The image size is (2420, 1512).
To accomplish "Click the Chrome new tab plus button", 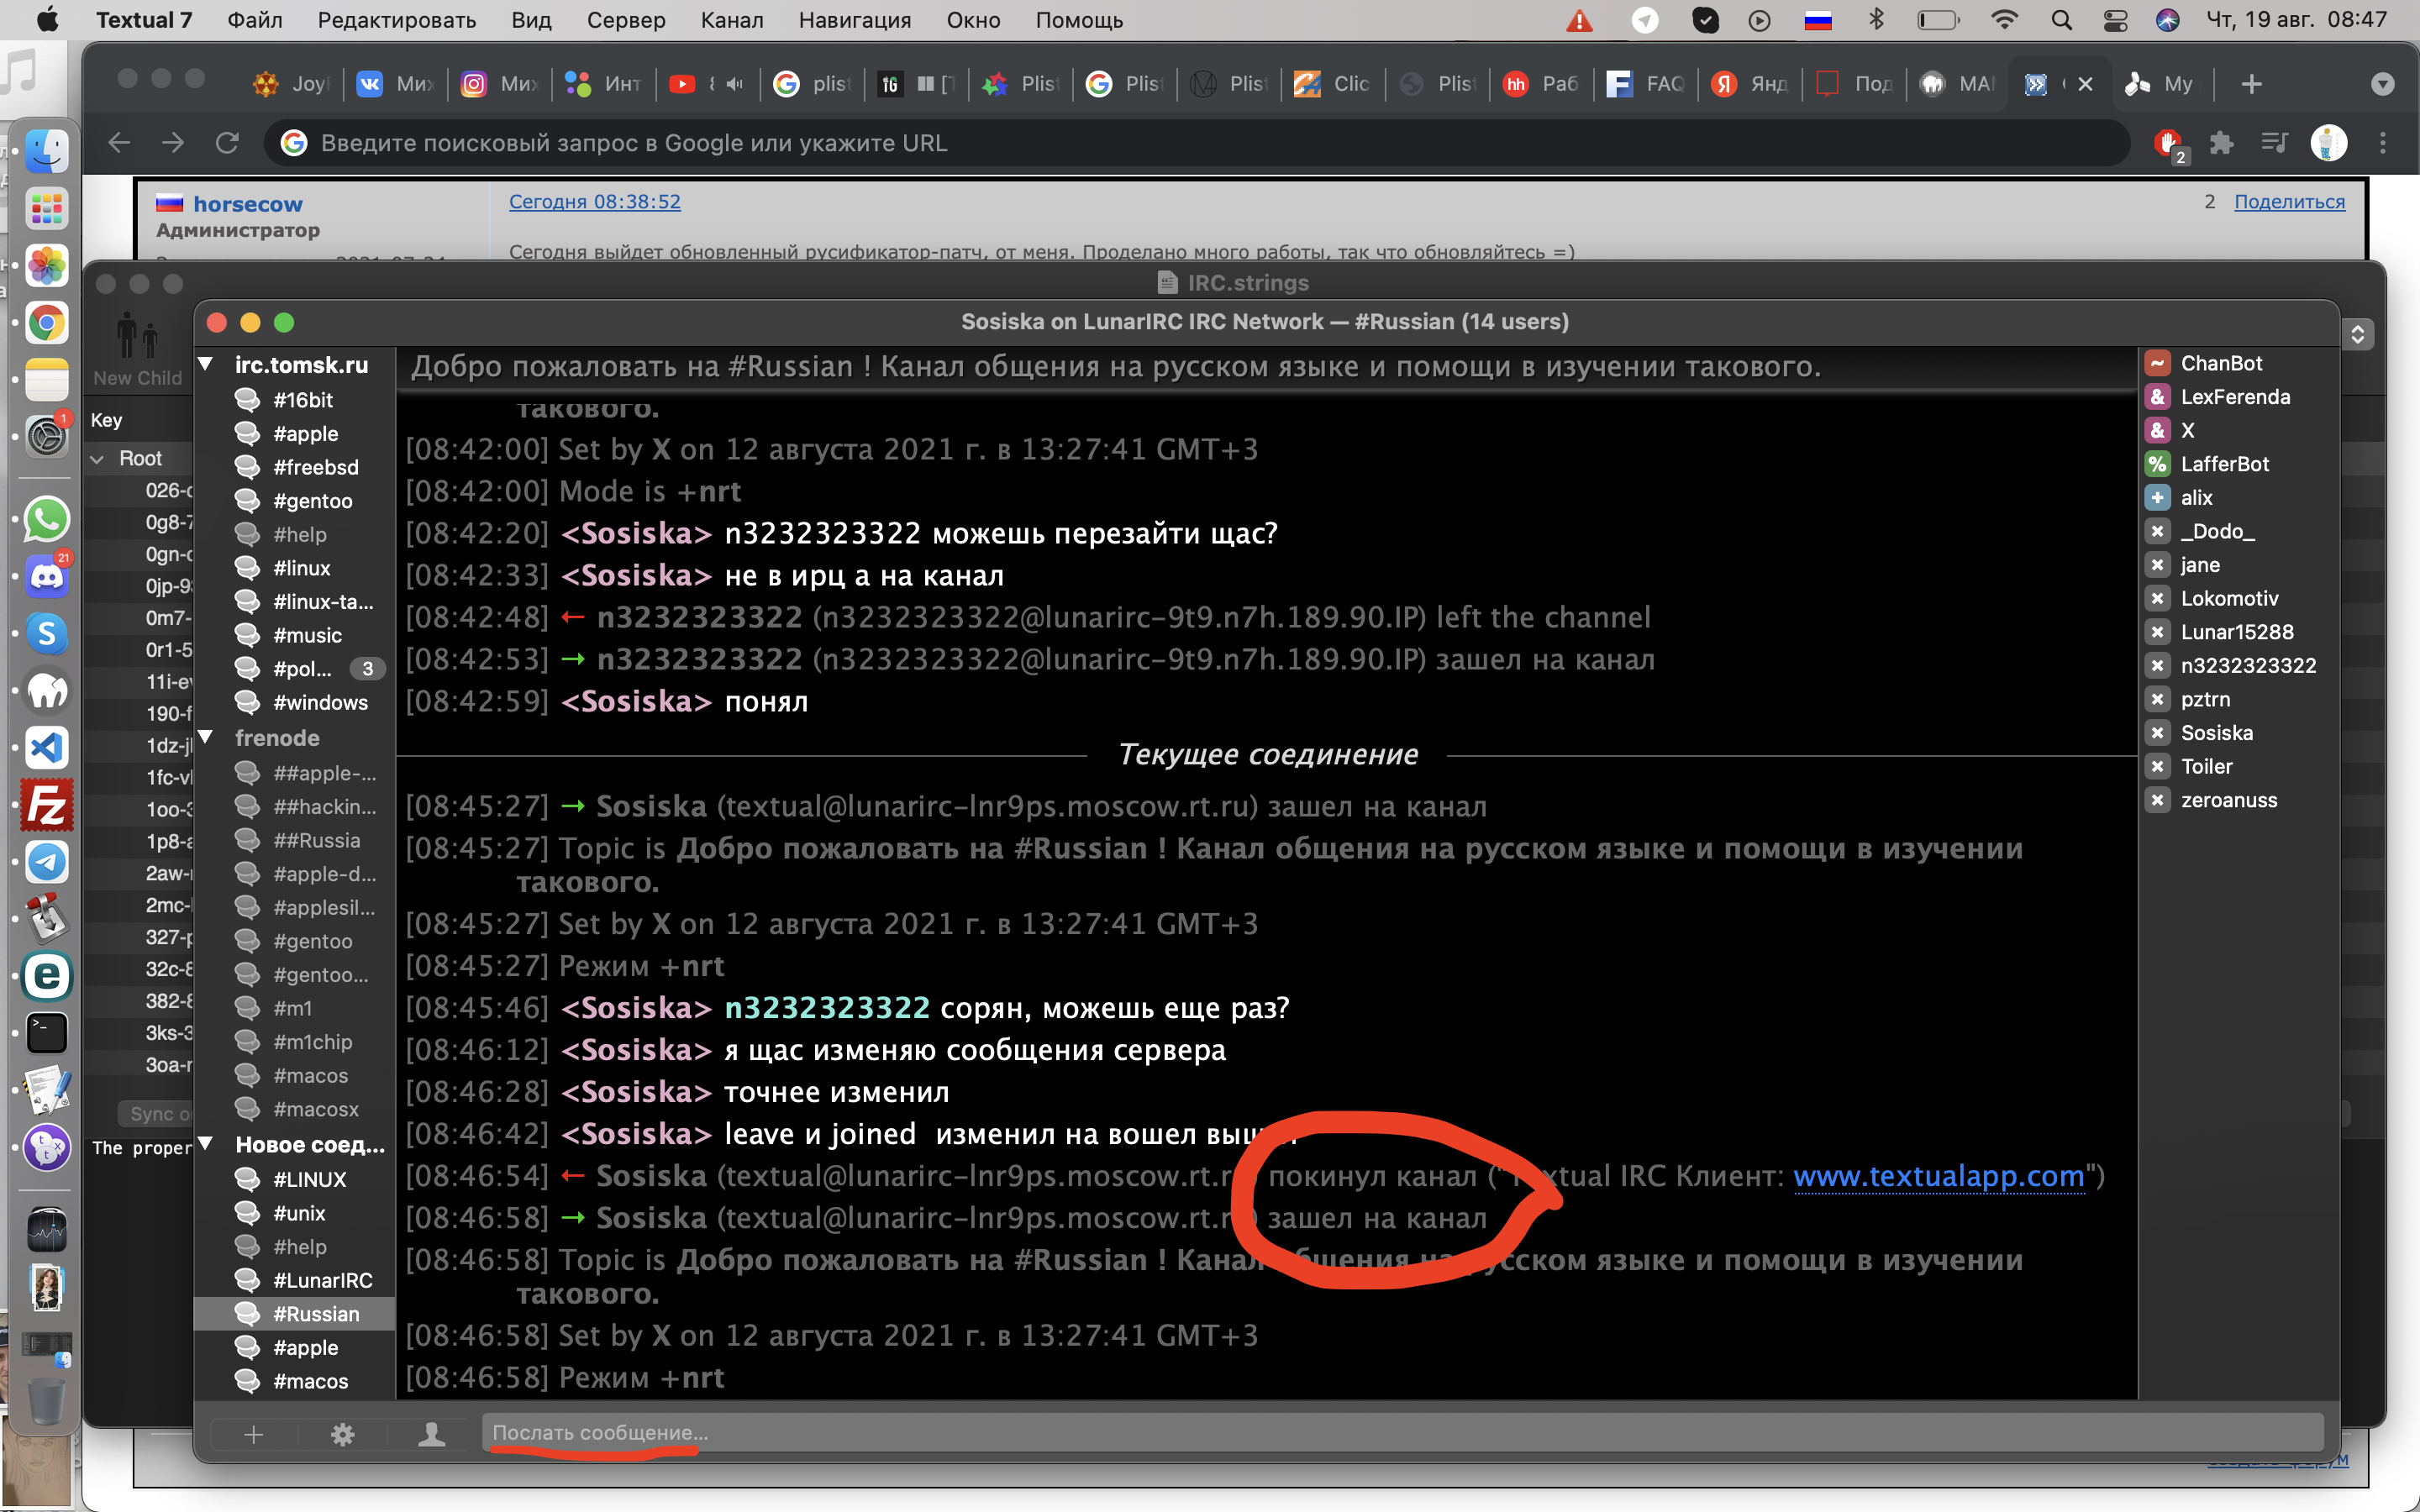I will [2252, 85].
